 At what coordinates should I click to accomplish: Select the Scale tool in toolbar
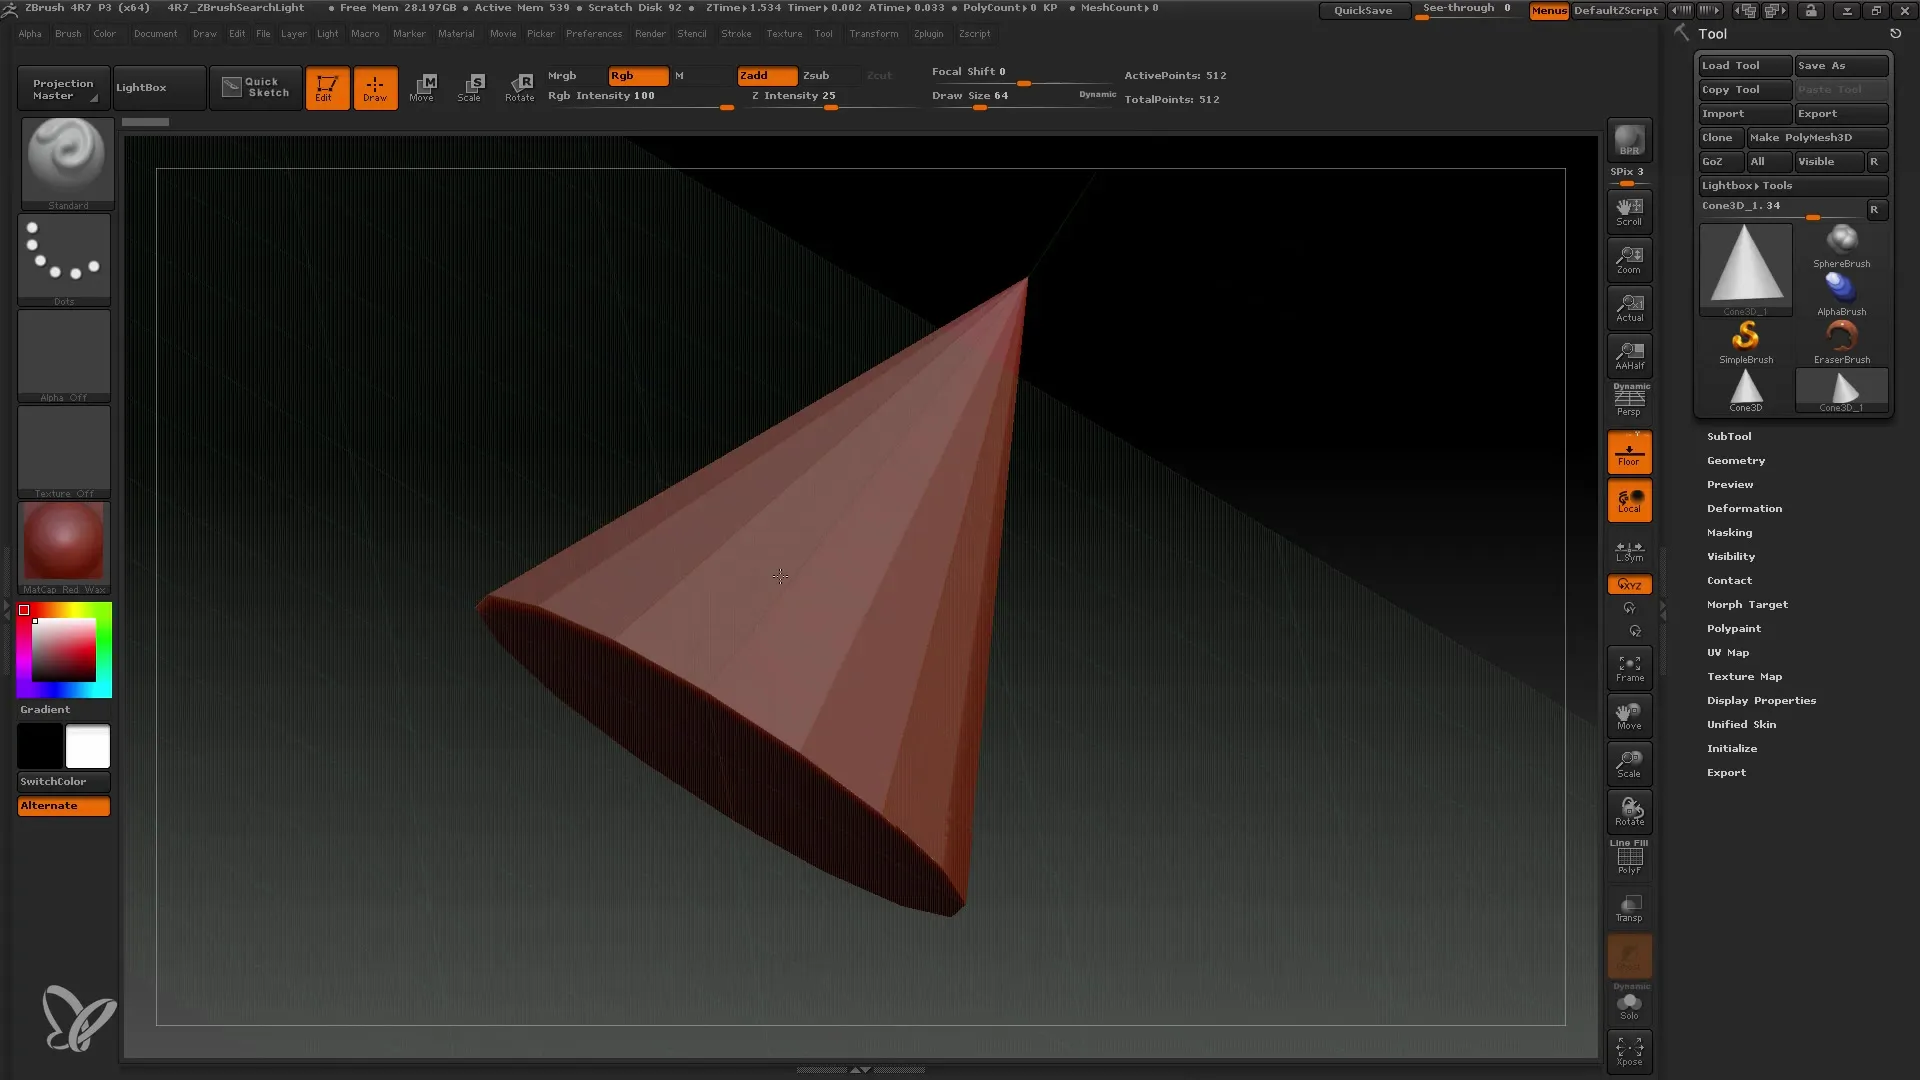(x=471, y=87)
